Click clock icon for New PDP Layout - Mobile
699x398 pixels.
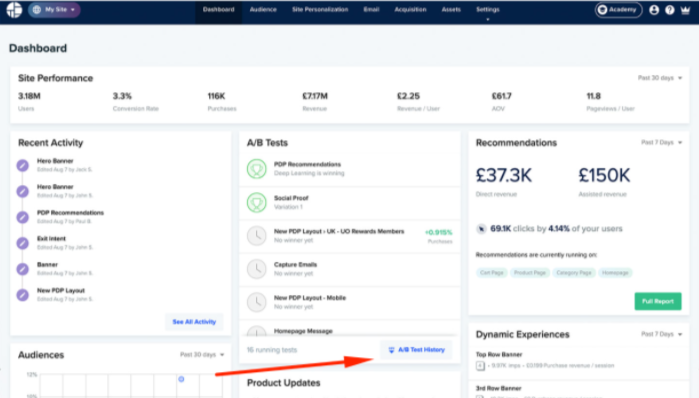point(257,302)
